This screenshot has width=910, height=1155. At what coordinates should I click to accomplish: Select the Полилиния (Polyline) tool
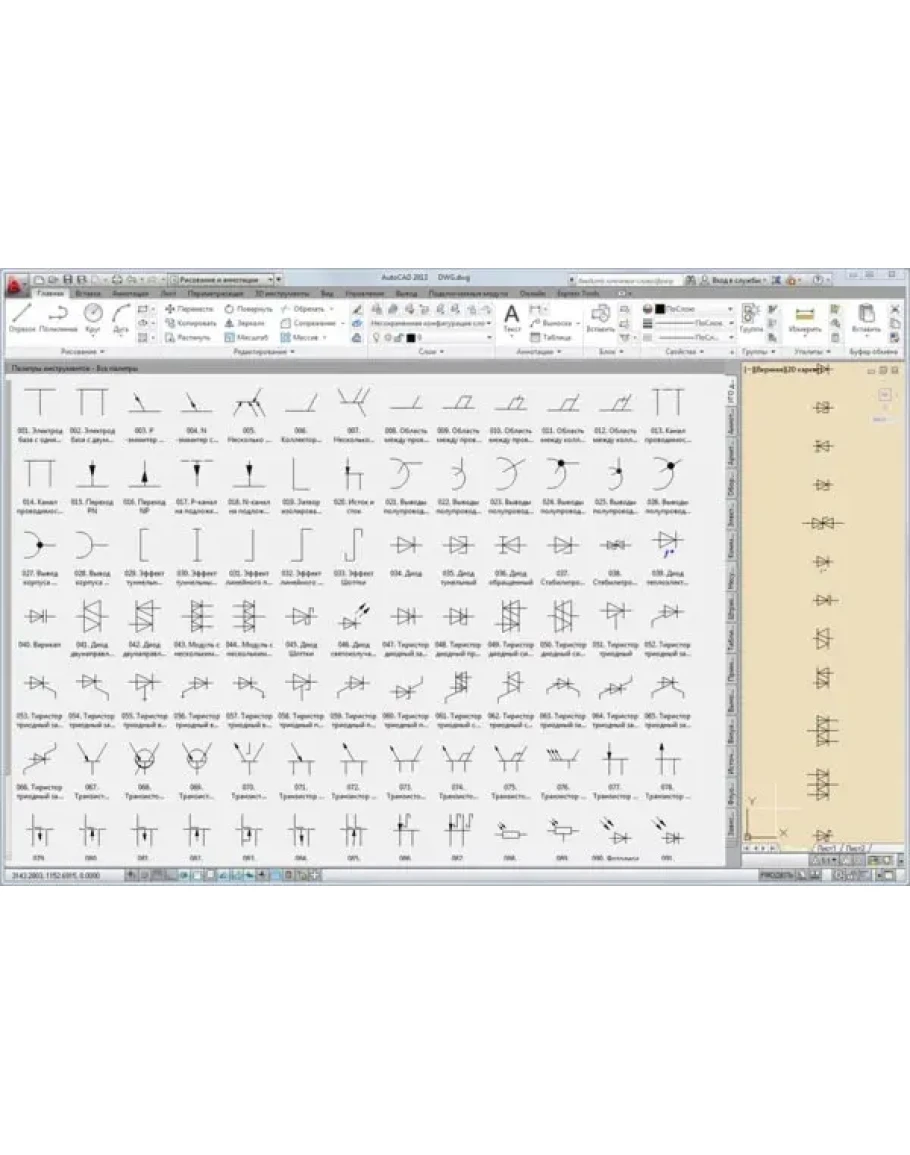point(58,316)
